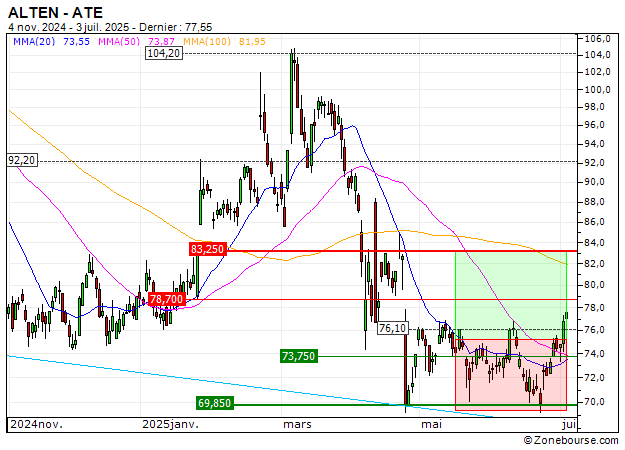Click the green 69,850 support label
The image size is (625, 450).
click(214, 403)
